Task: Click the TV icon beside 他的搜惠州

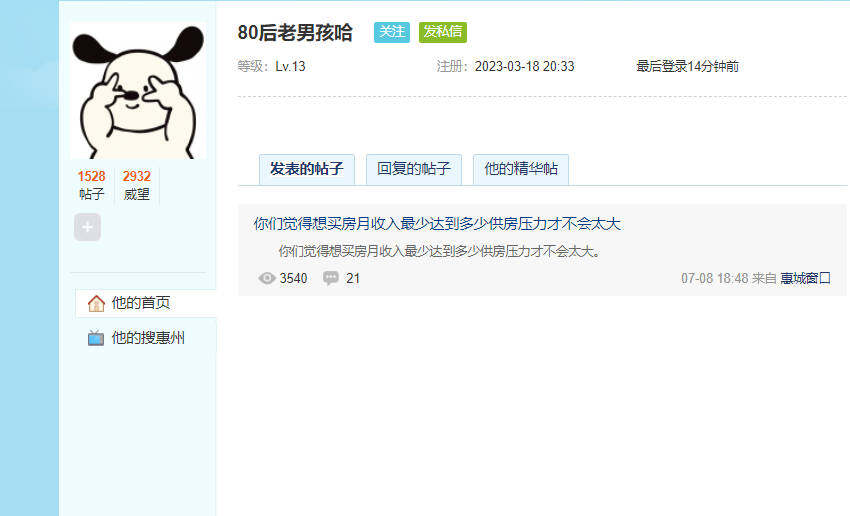Action: click(96, 338)
